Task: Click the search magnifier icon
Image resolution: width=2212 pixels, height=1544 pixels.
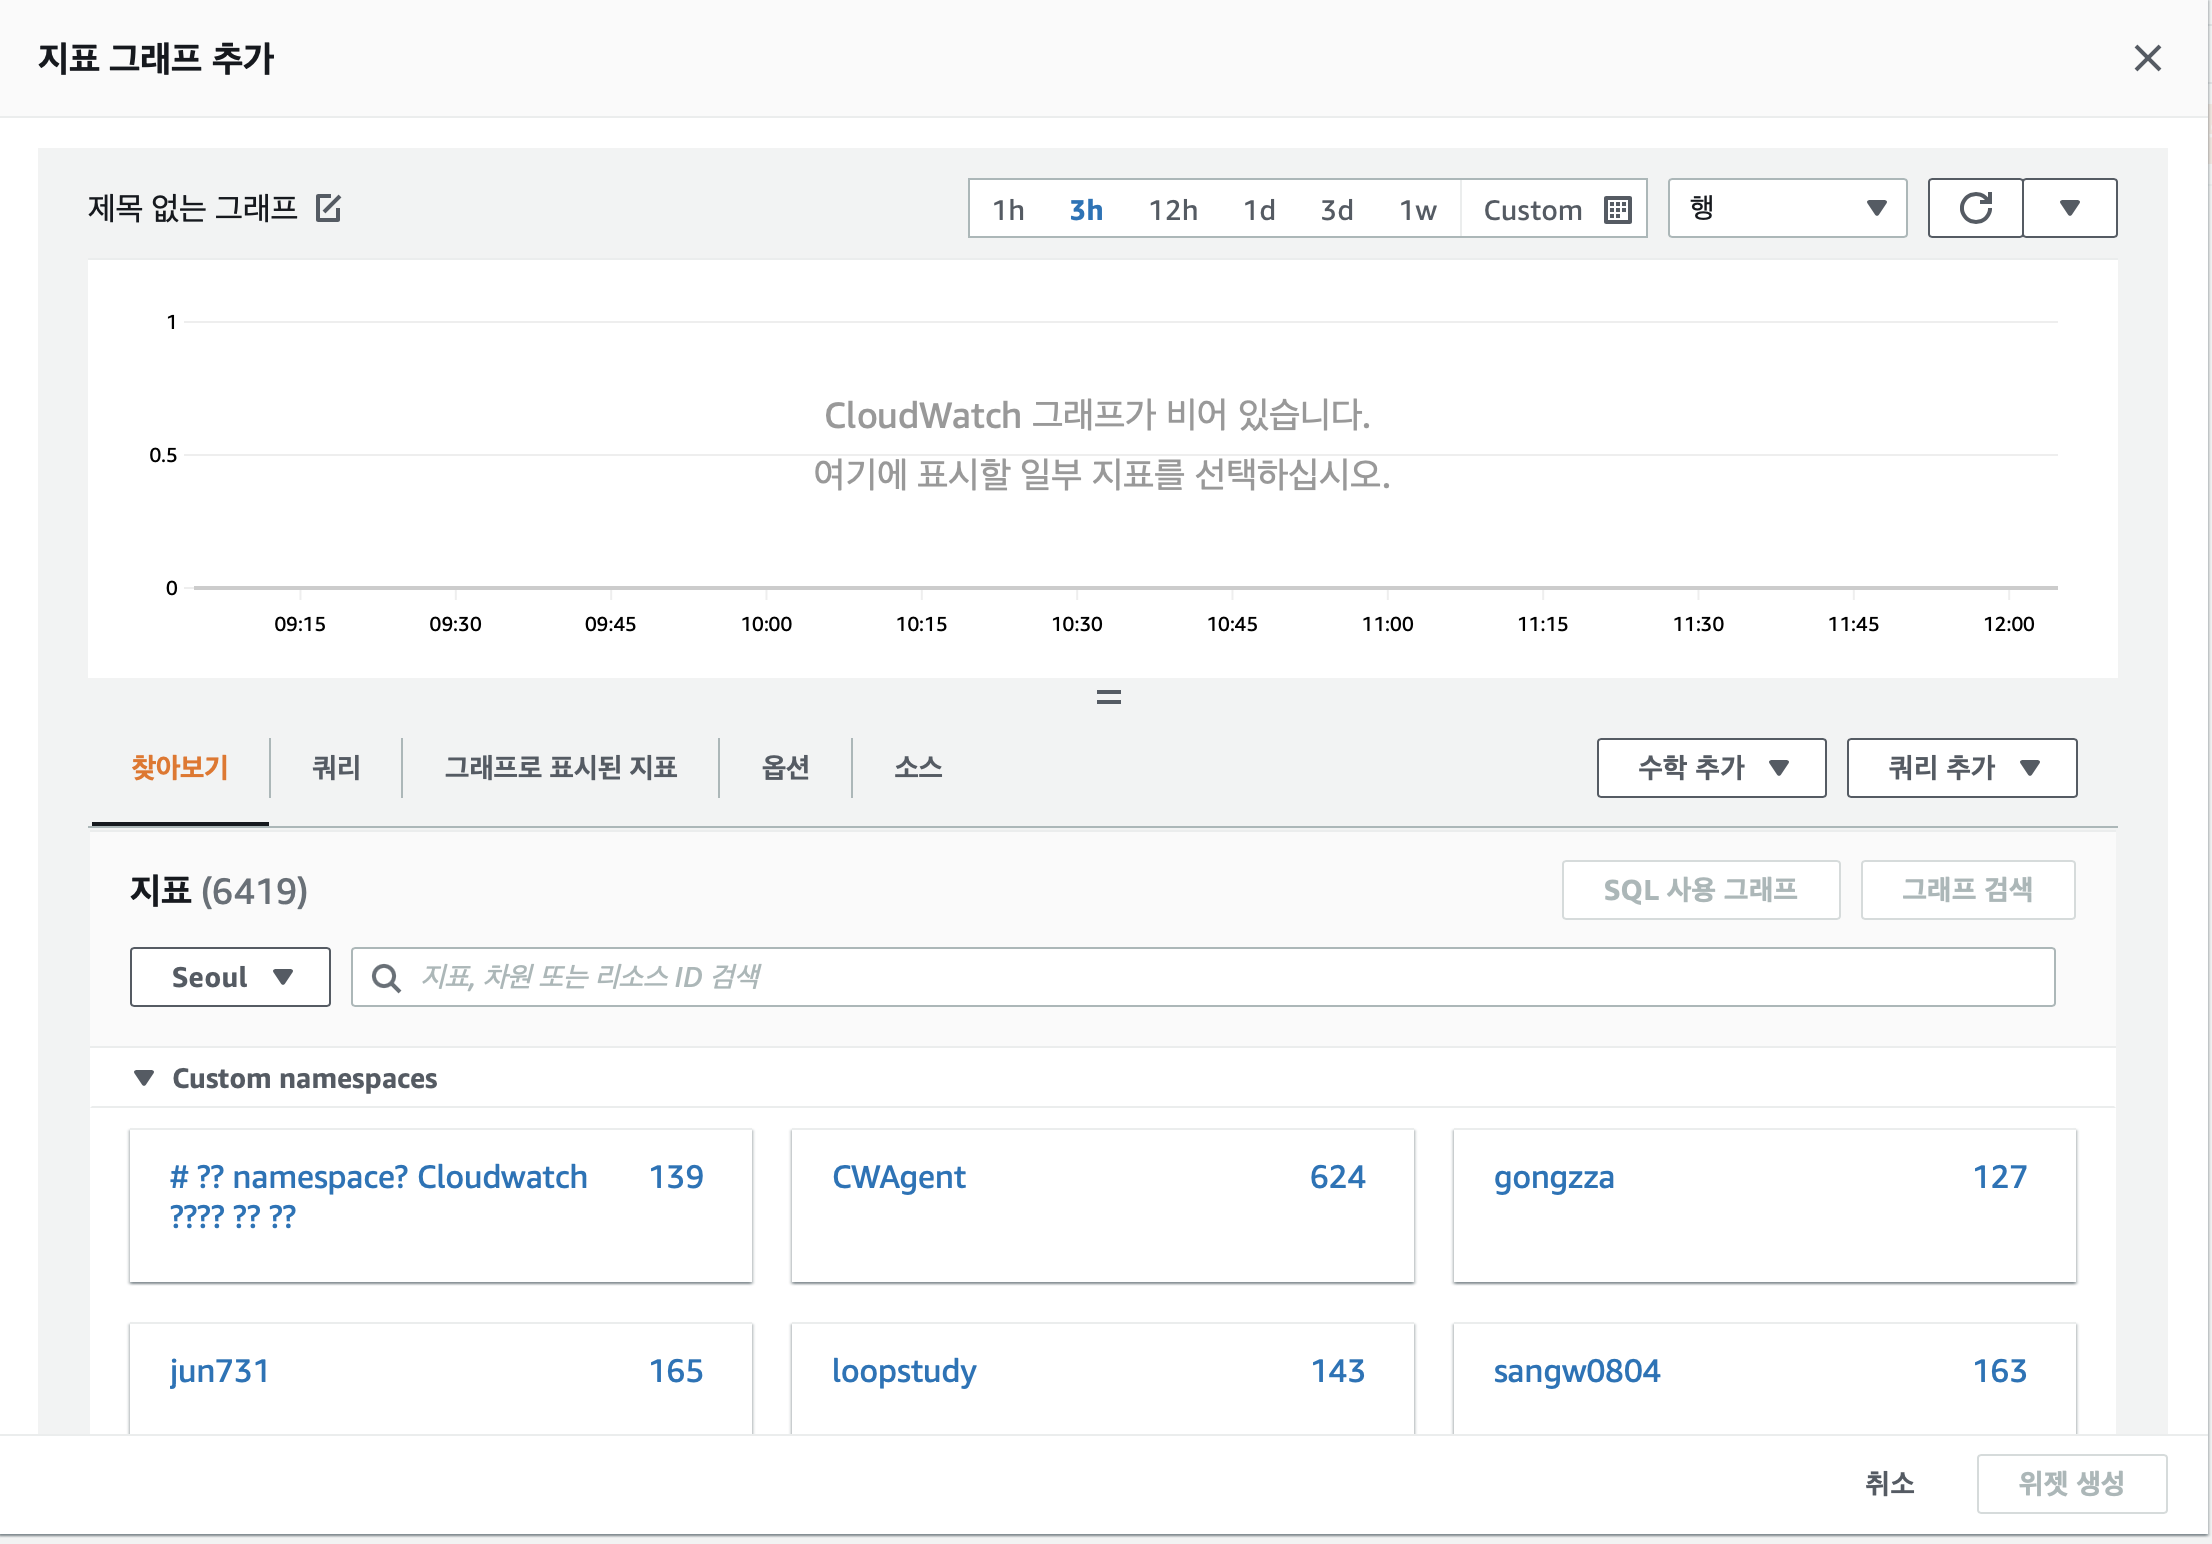Action: [x=386, y=977]
